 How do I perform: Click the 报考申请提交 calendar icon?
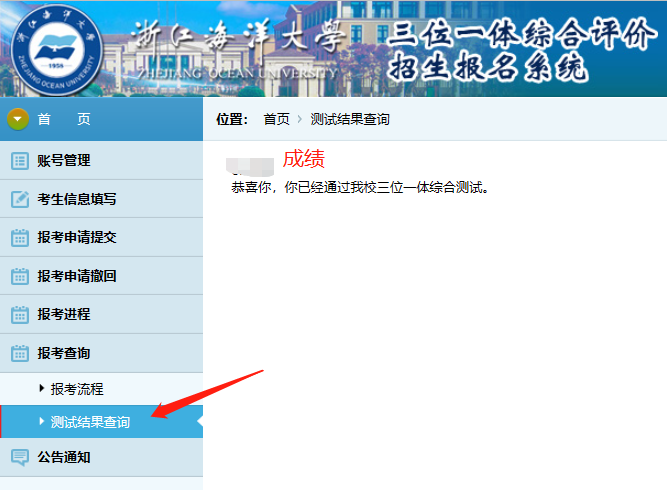coord(20,238)
